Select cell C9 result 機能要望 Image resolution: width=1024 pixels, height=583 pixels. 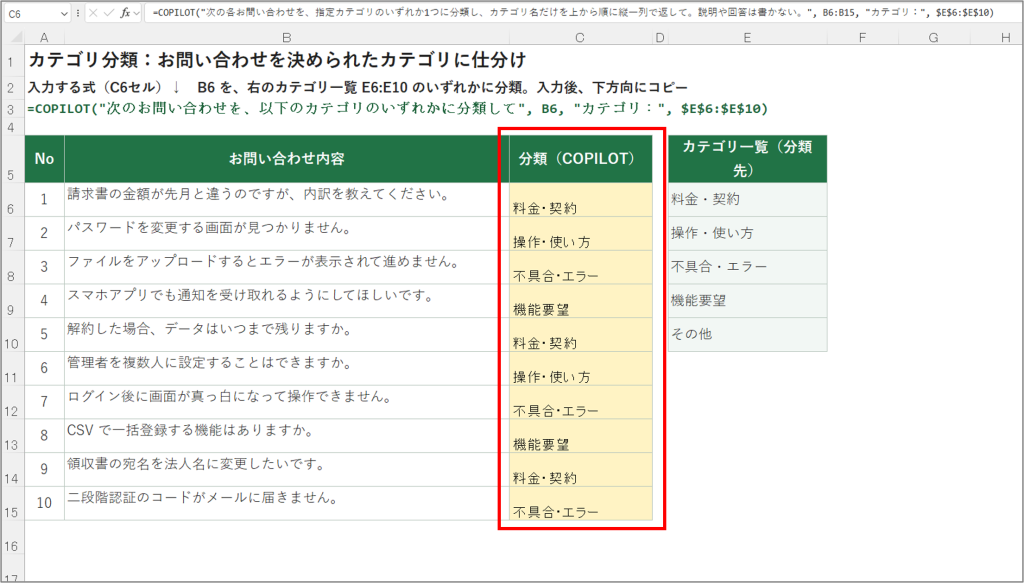pos(580,300)
